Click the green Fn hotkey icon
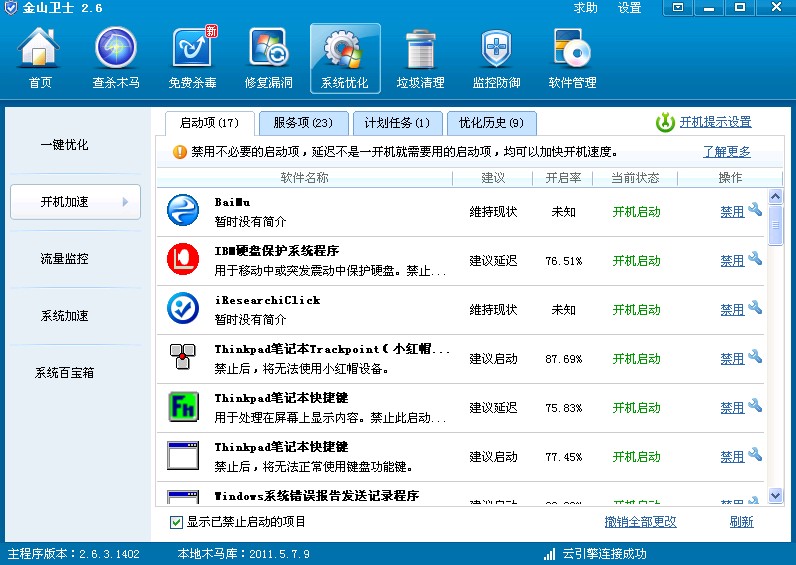The image size is (796, 565). coord(183,406)
